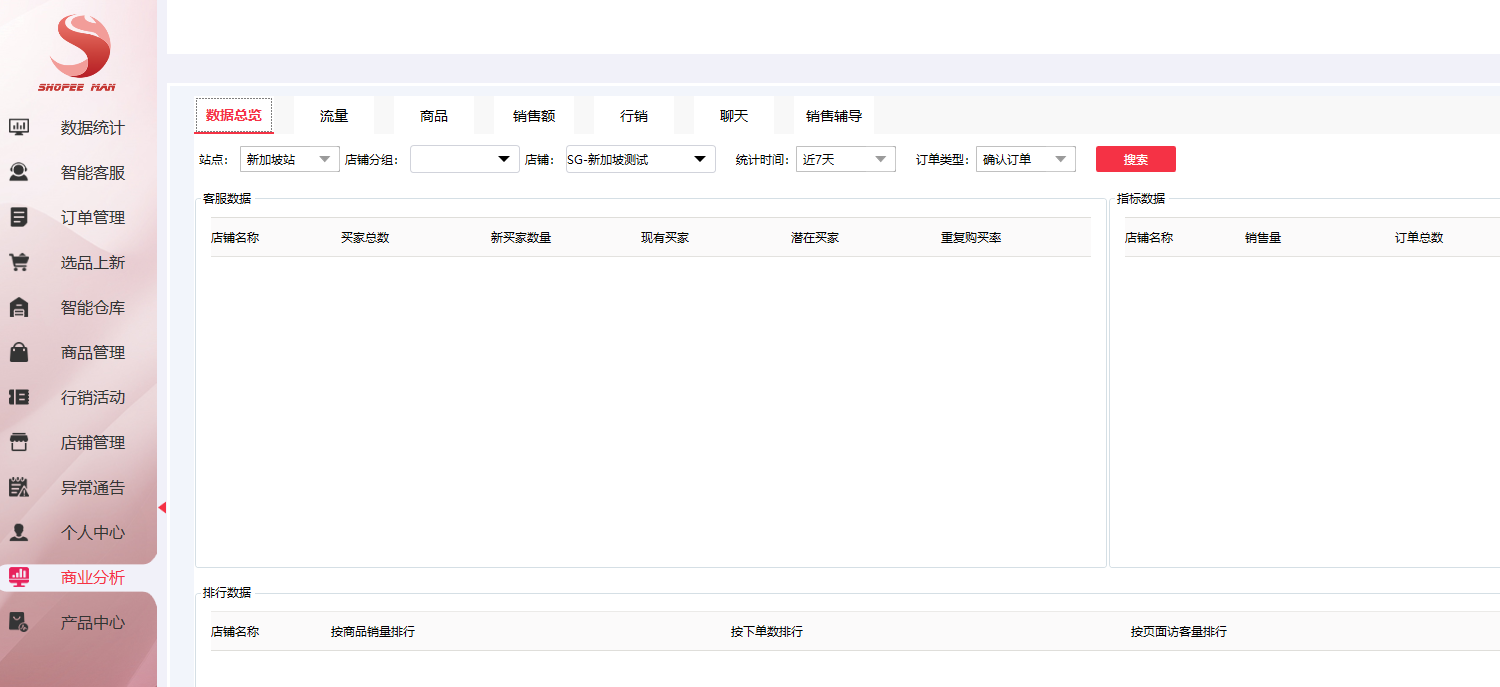Open 异常通告 from the sidebar

coord(20,487)
